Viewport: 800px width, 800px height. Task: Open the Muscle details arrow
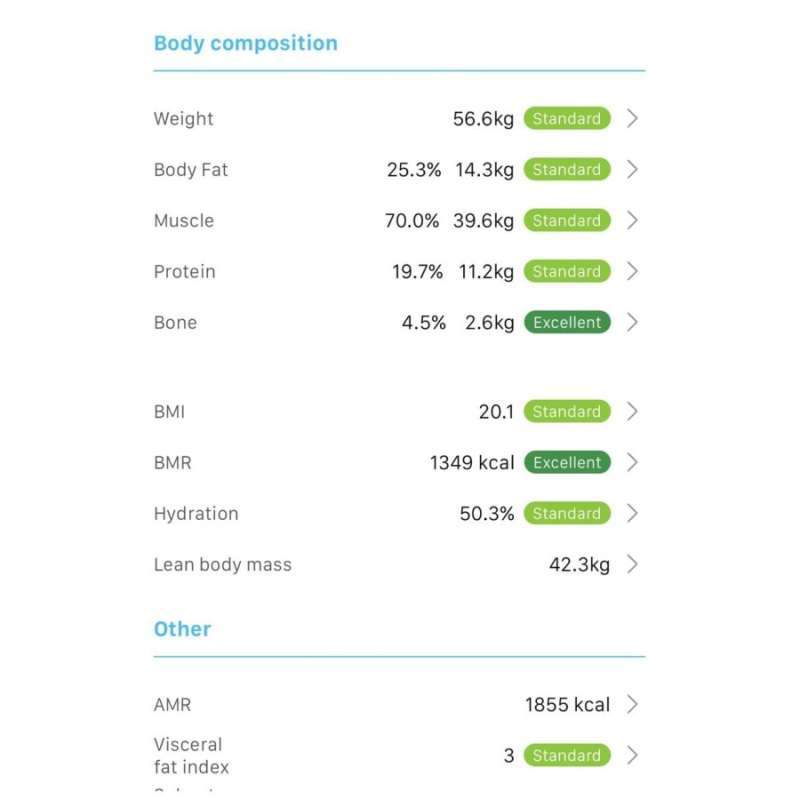click(x=632, y=220)
